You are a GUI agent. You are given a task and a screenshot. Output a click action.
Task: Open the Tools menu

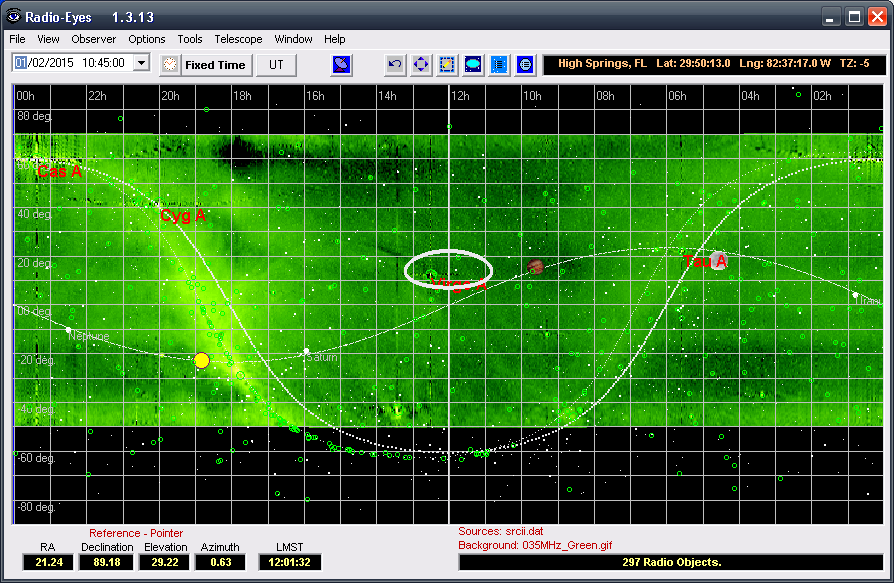tap(190, 39)
